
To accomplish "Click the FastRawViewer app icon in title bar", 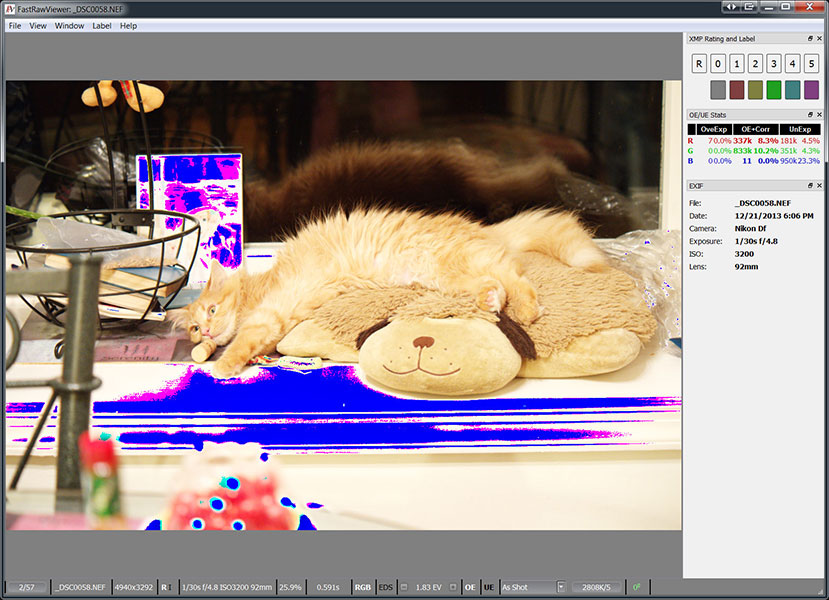I will pyautogui.click(x=8, y=8).
